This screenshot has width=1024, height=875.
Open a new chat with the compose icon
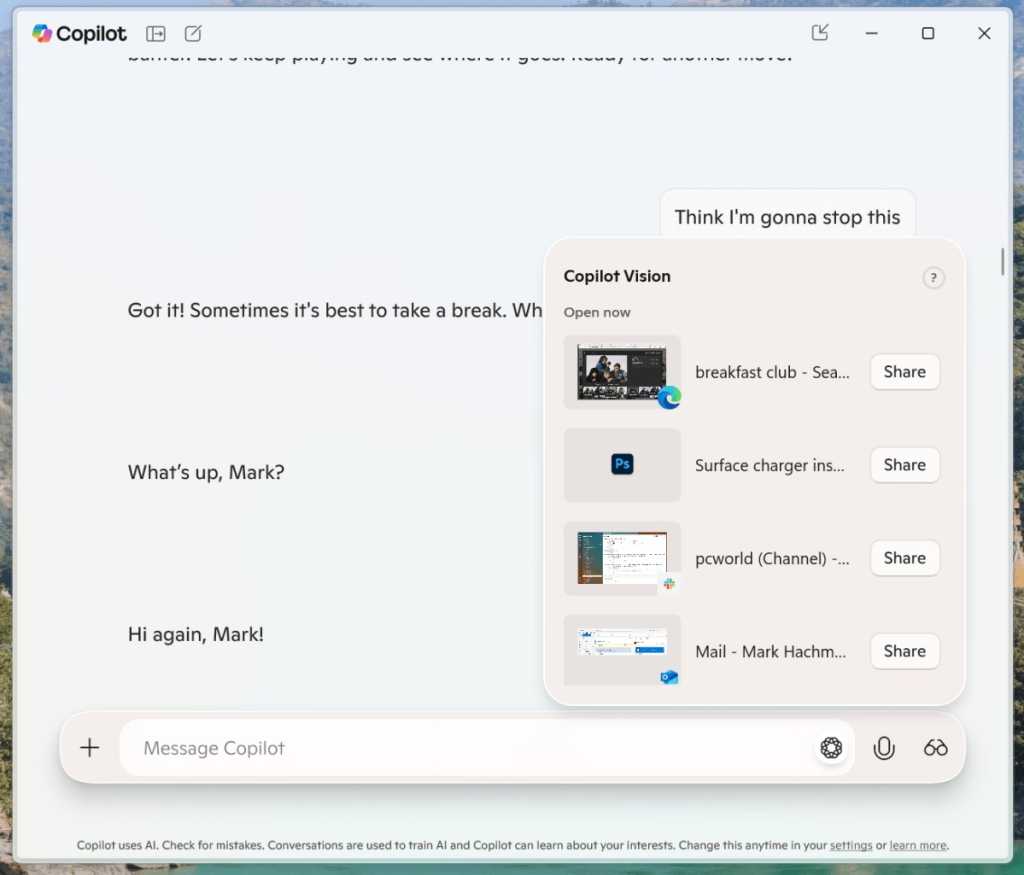[x=192, y=33]
